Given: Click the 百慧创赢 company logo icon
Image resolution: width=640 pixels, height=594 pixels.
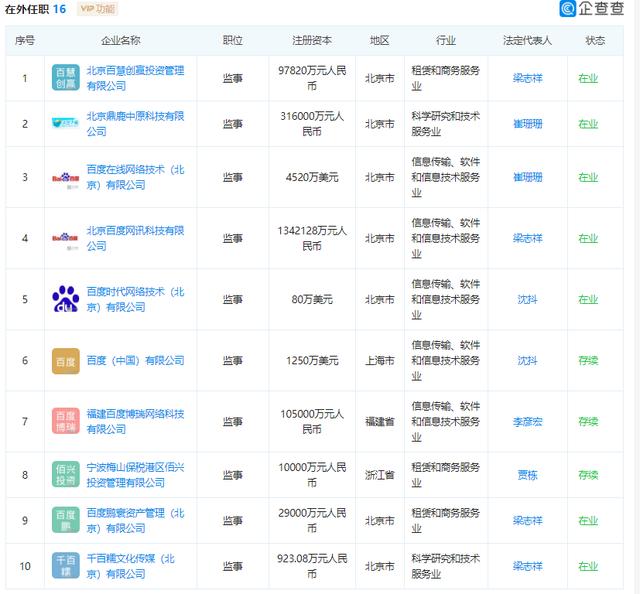Looking at the screenshot, I should click(x=66, y=78).
